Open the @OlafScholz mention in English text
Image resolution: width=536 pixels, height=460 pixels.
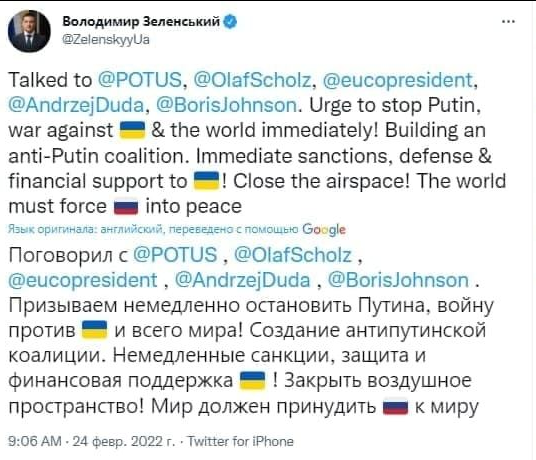(252, 80)
